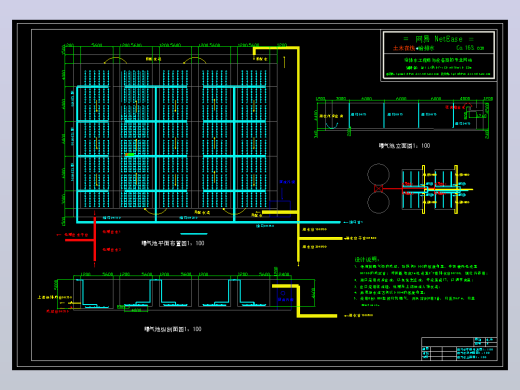The image size is (520, 390).
Task: Select the upper circle in the detail view
Action: (x=378, y=174)
